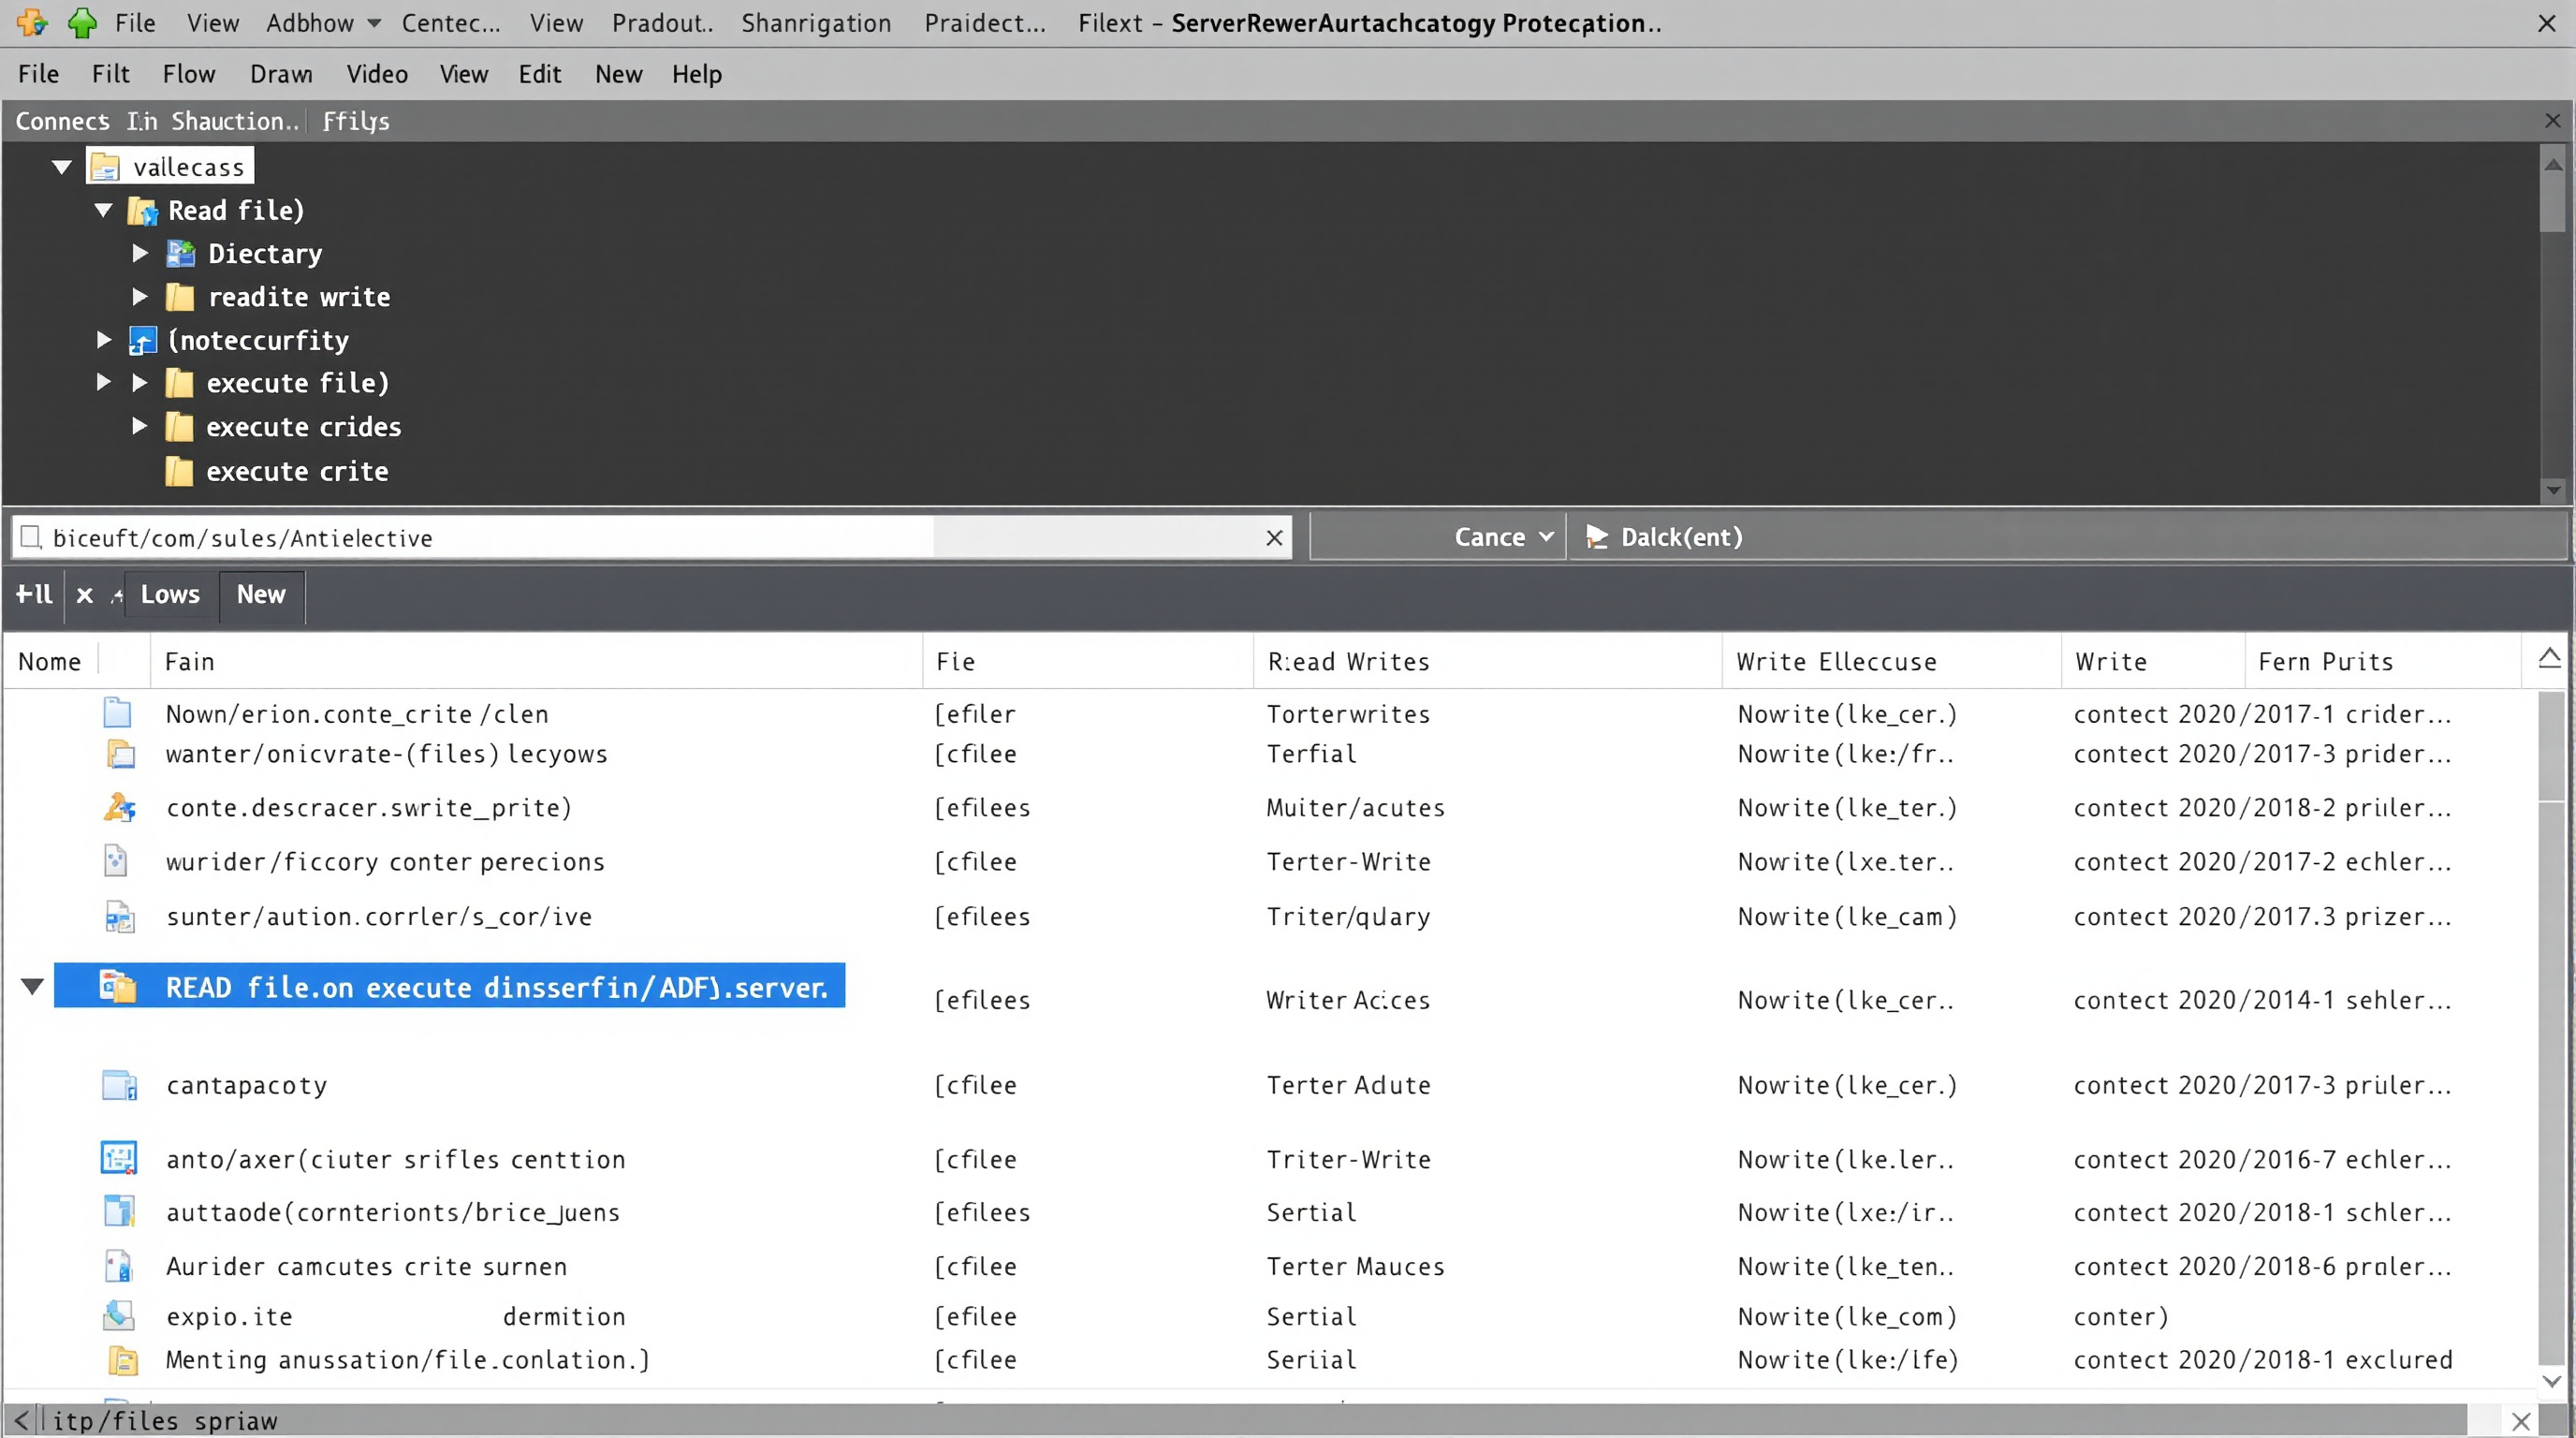Click the Diectary folder icon
The height and width of the screenshot is (1438, 2576).
click(180, 254)
